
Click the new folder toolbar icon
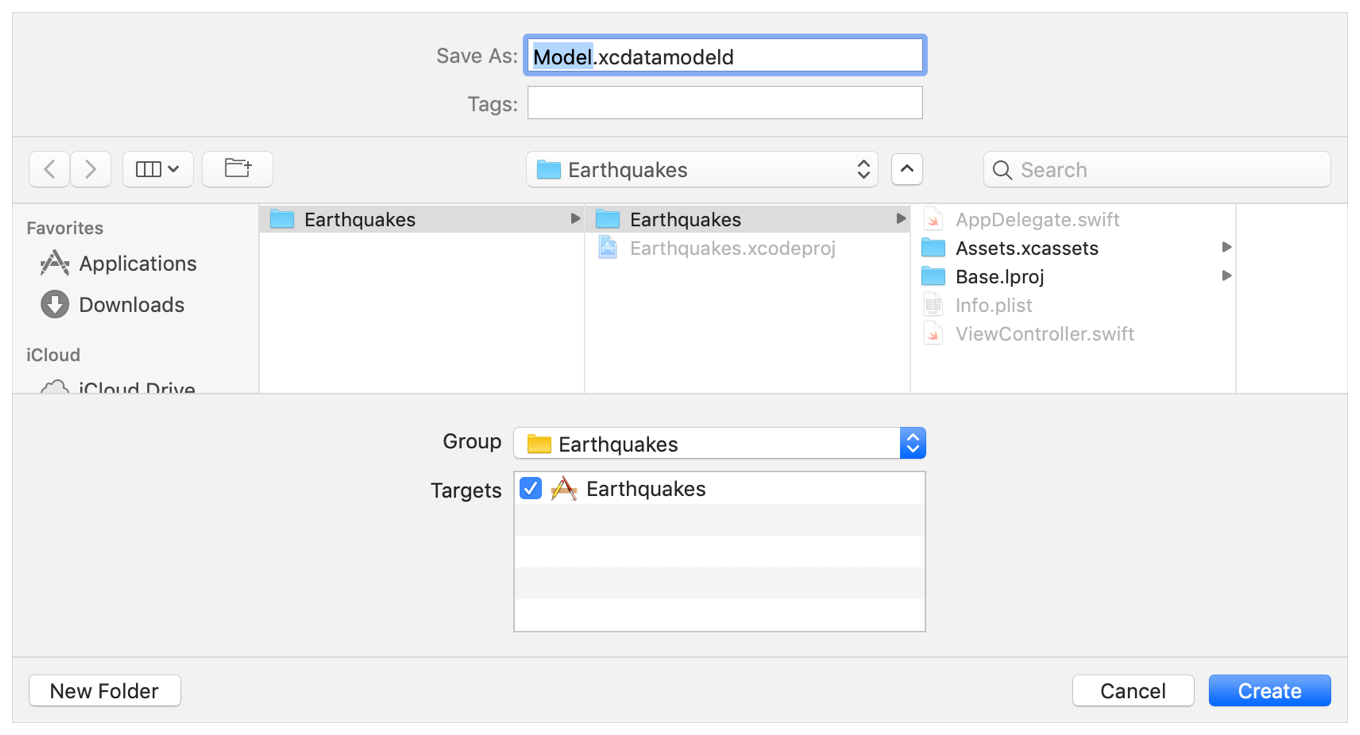(237, 169)
